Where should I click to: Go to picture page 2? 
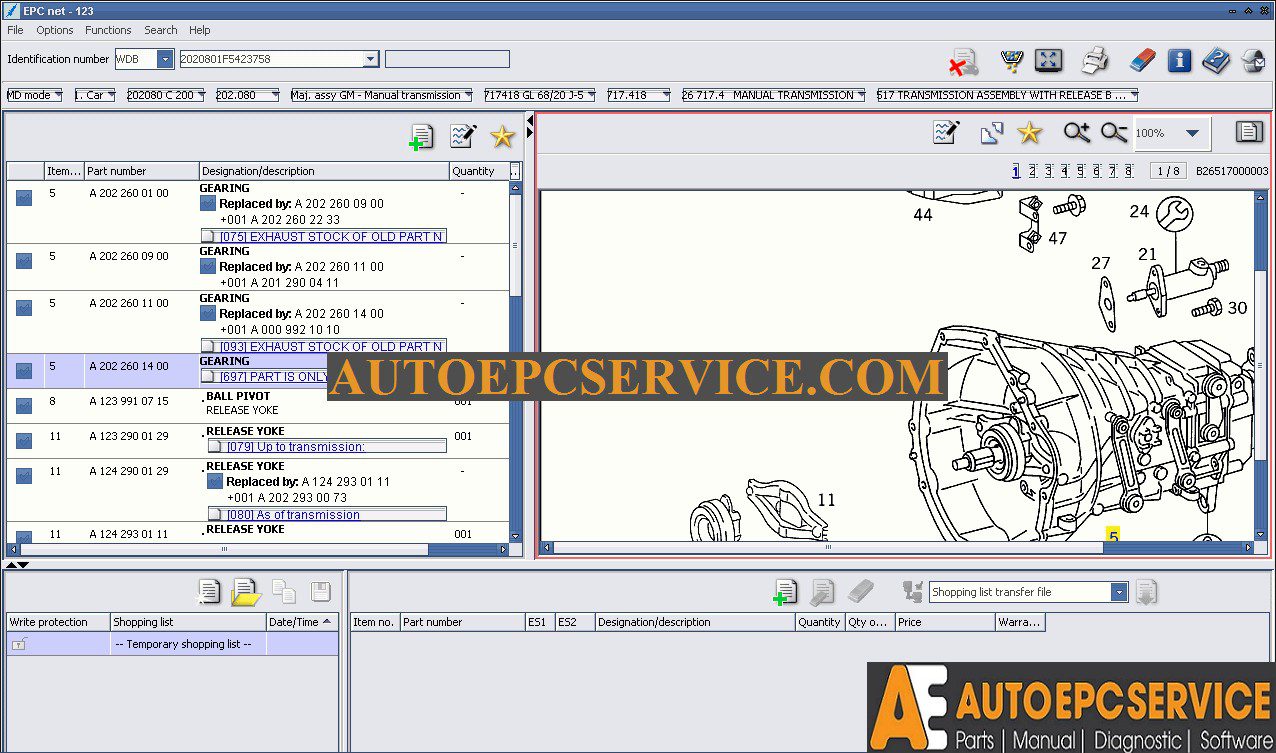tap(1032, 171)
